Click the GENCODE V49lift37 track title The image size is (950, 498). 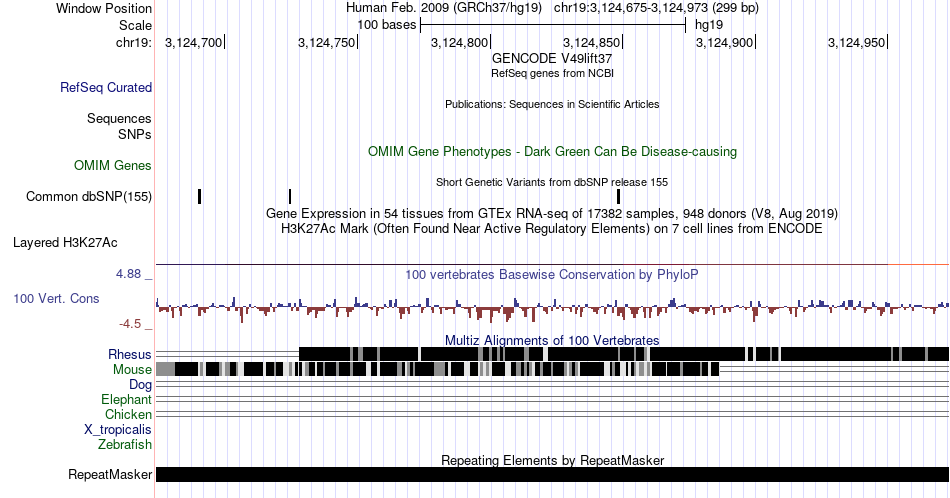click(552, 59)
